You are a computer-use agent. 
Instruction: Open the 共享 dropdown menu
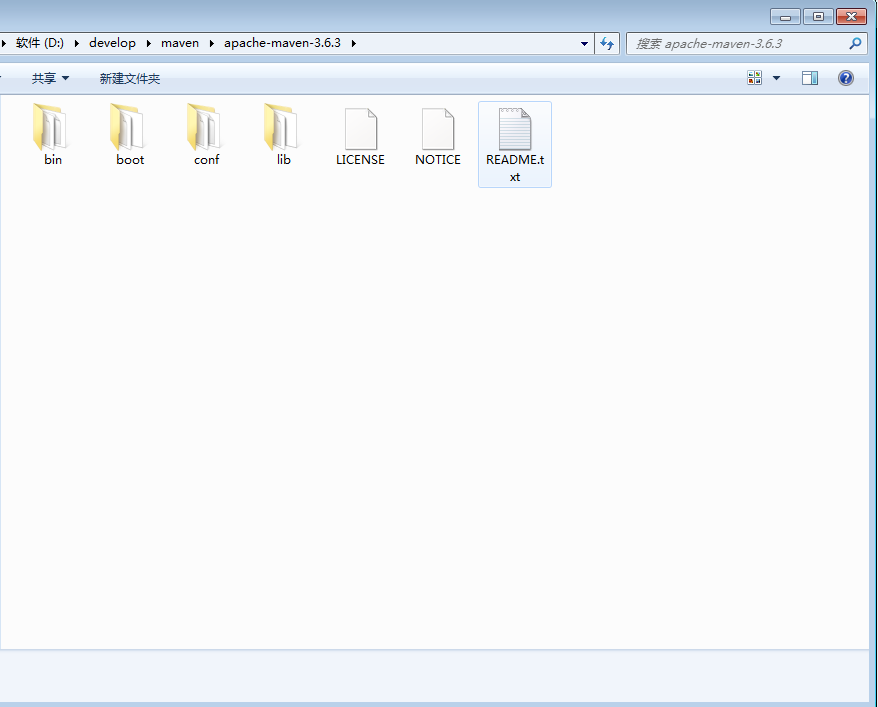pyautogui.click(x=50, y=78)
